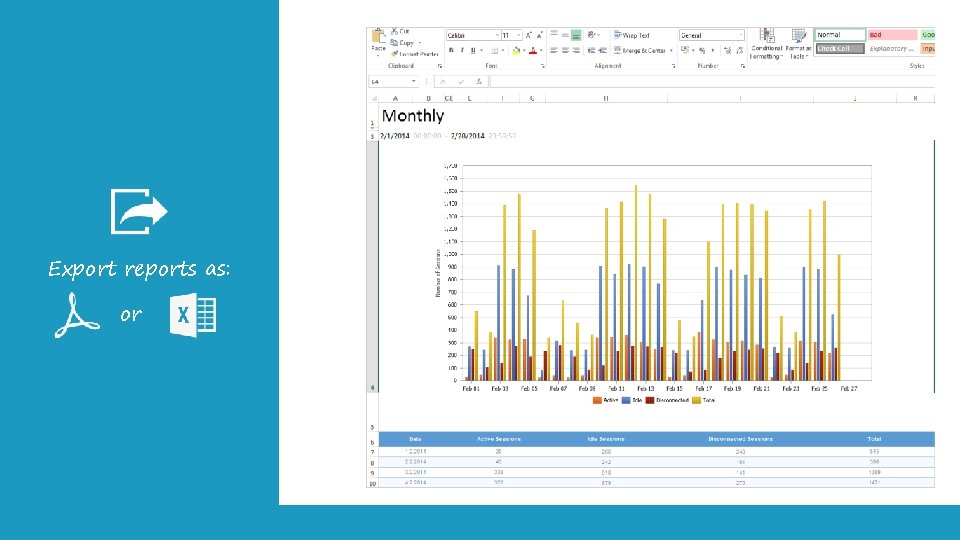Click the Excel logo icon on blue panel
The width and height of the screenshot is (960, 540).
(x=193, y=315)
